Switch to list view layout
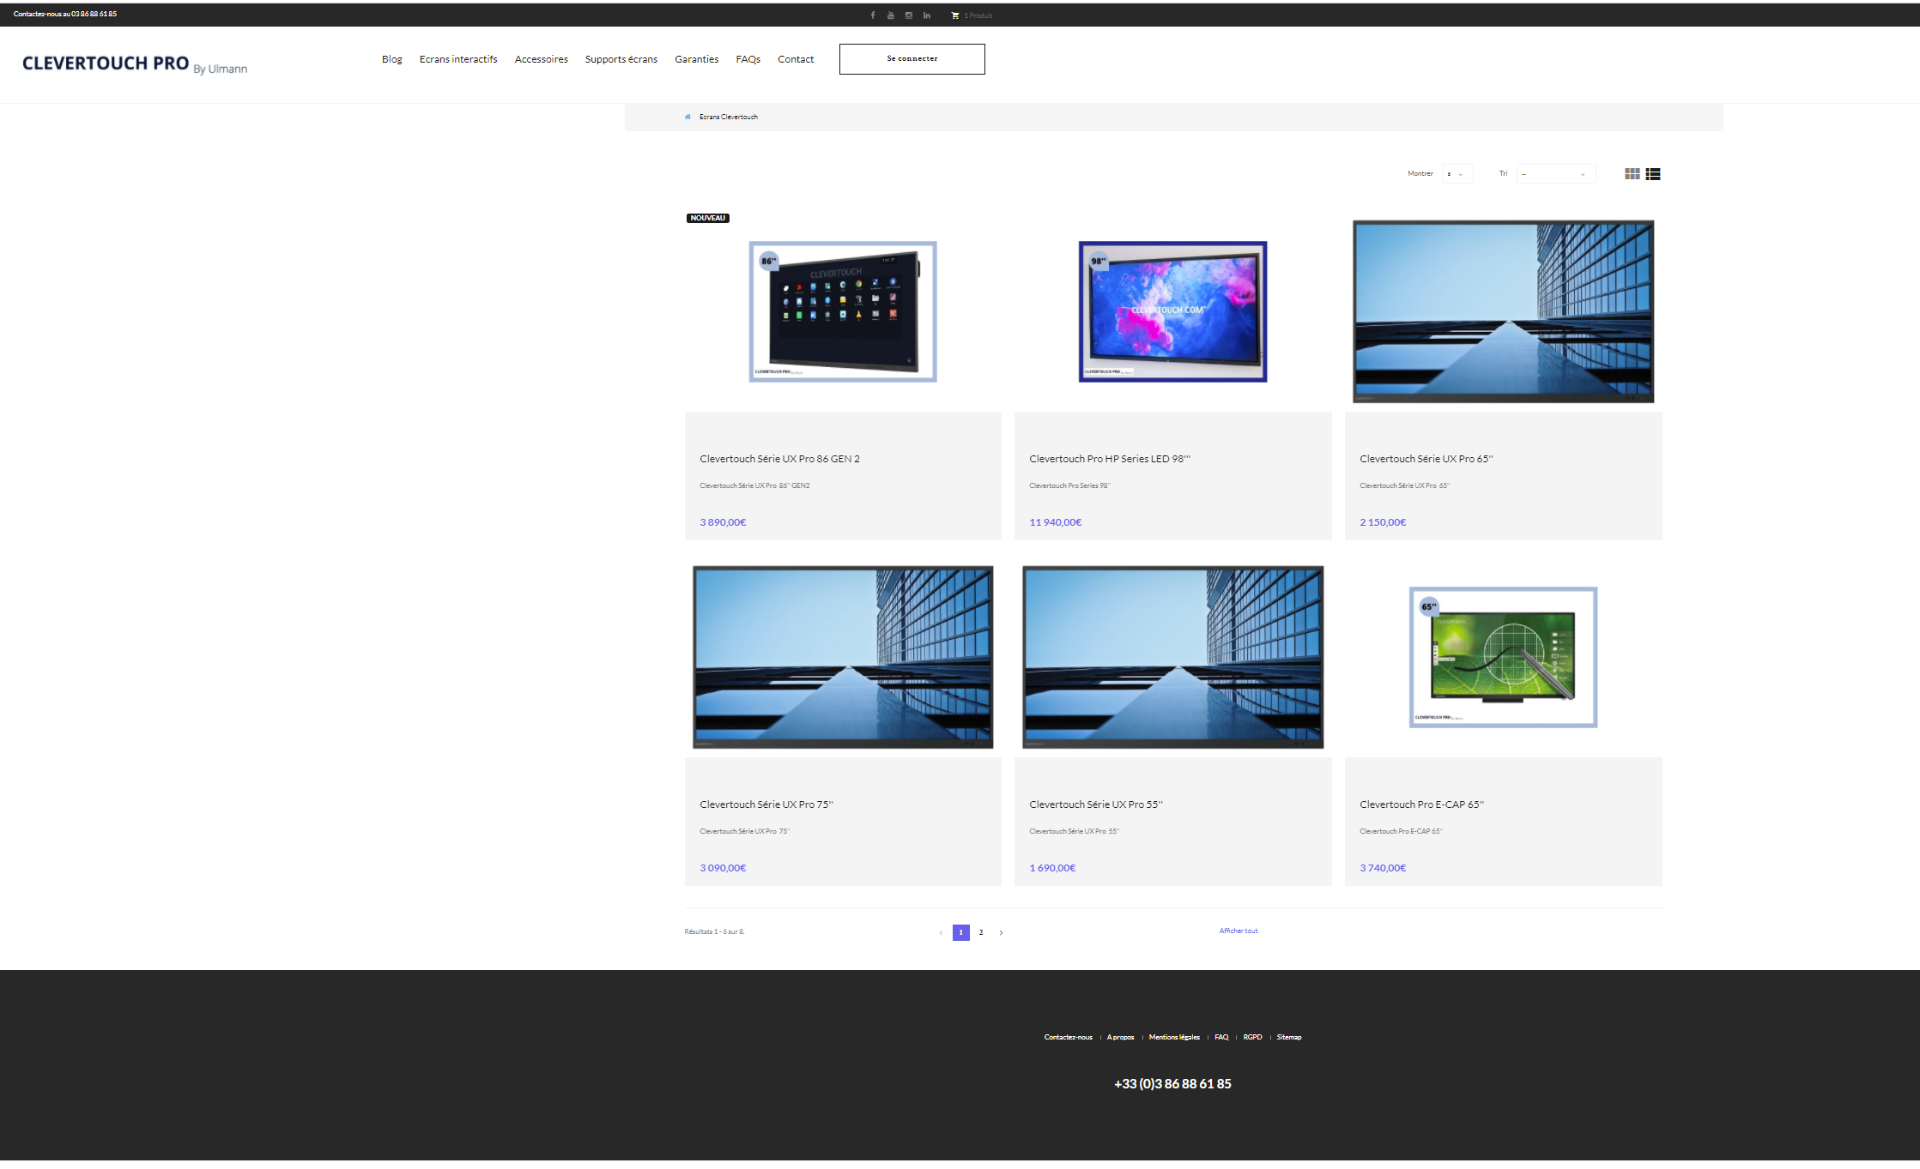This screenshot has height=1169, width=1920. tap(1653, 174)
